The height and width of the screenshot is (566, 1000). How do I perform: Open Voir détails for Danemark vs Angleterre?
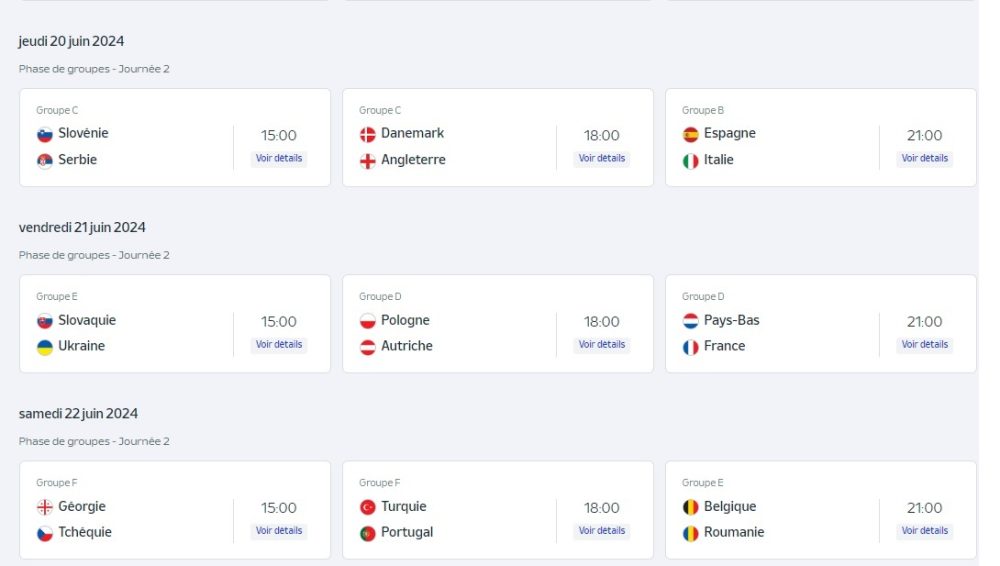coord(601,158)
